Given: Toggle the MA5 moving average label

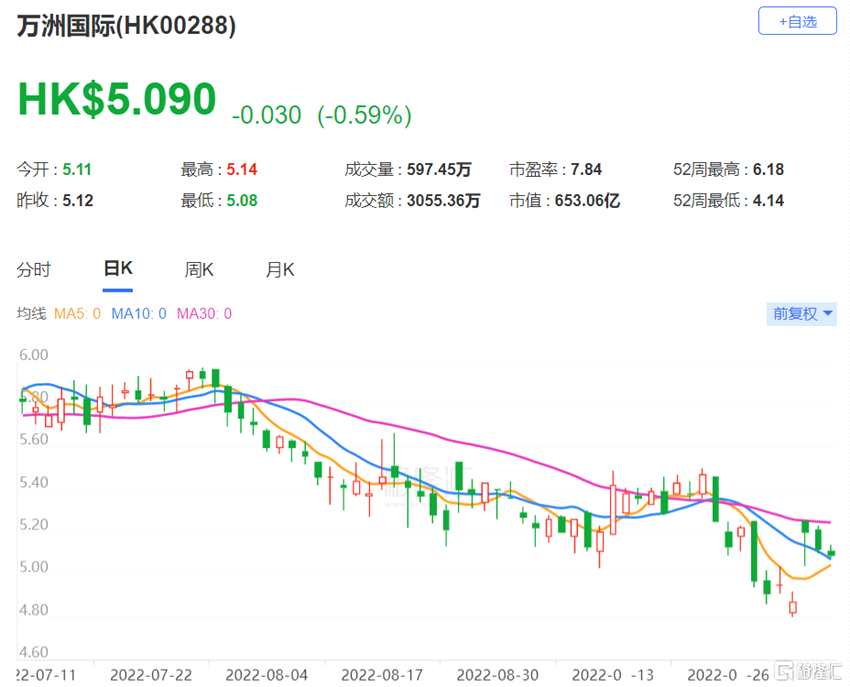Looking at the screenshot, I should (78, 313).
